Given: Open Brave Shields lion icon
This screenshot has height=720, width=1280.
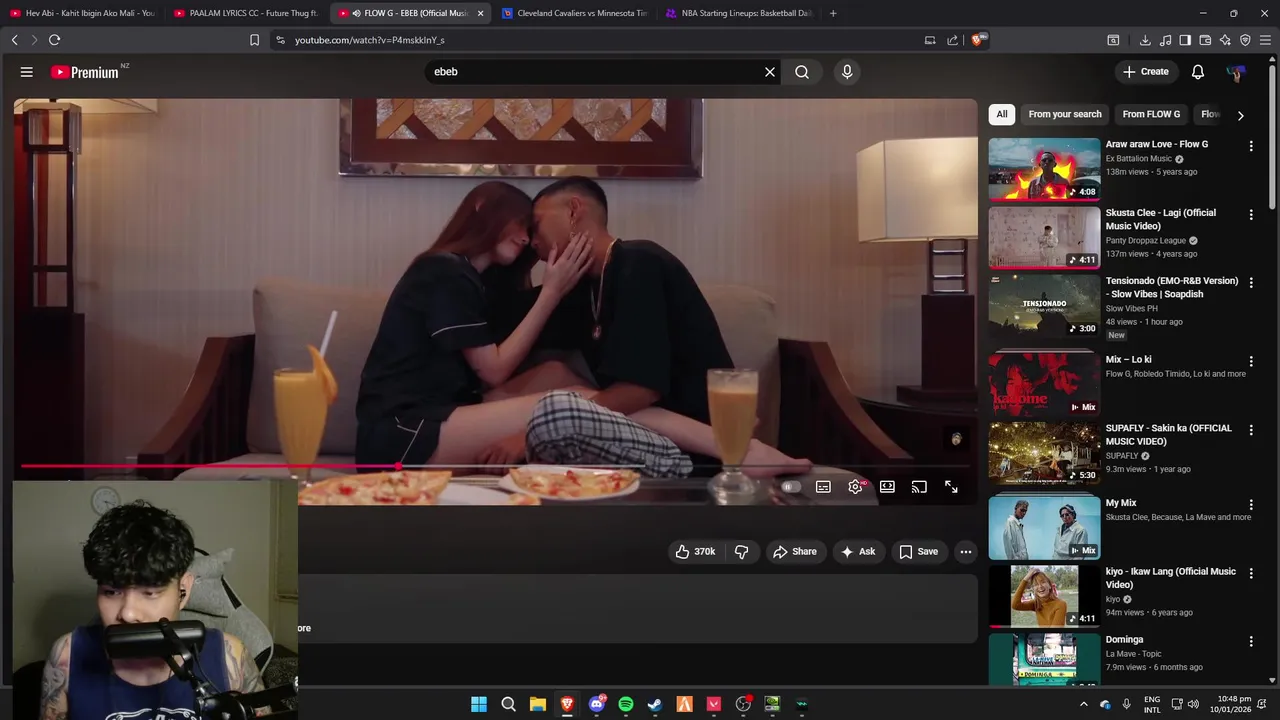Looking at the screenshot, I should click(978, 40).
